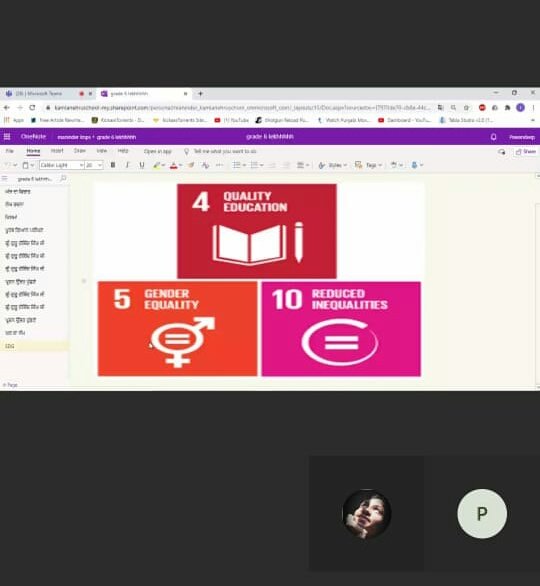The image size is (540, 586).
Task: Click the paragraph alignment icon
Action: [300, 165]
